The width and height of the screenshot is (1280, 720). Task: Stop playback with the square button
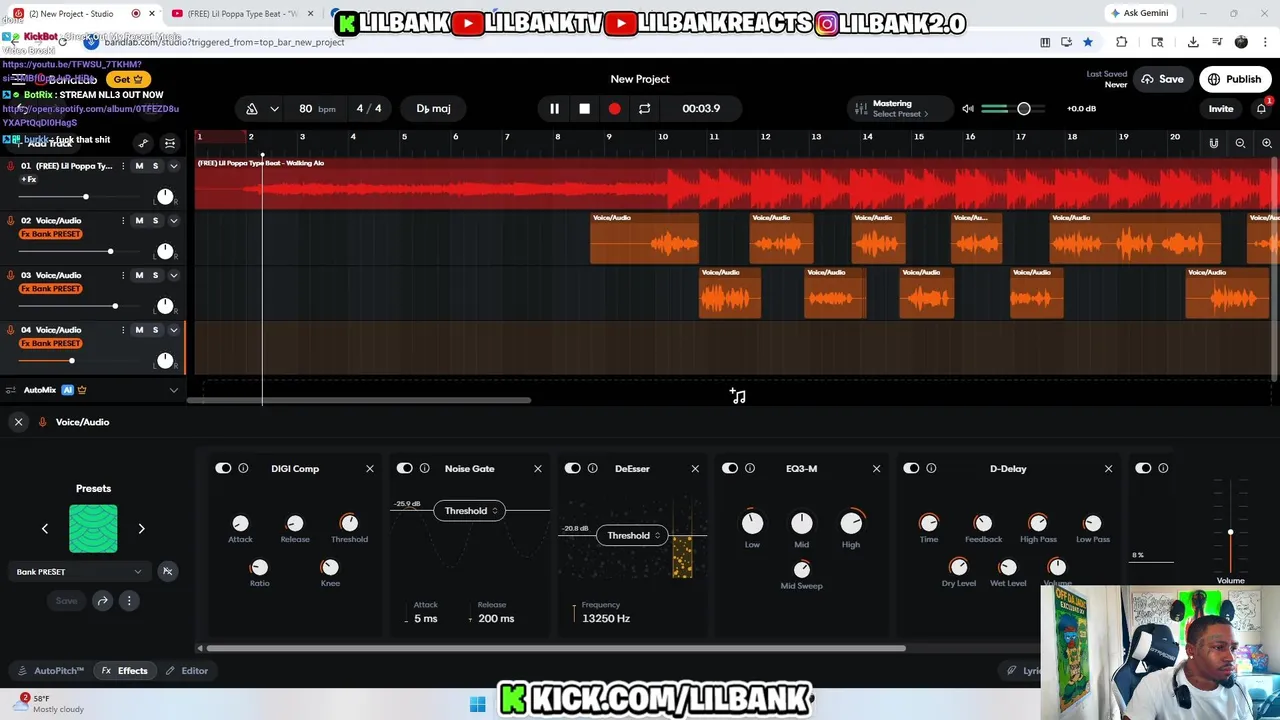[584, 108]
